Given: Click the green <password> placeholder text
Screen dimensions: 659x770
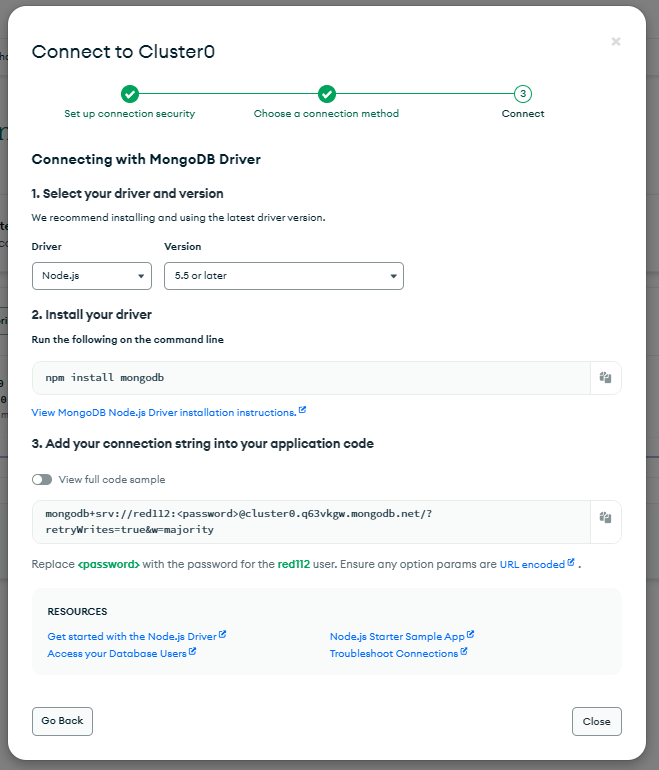Looking at the screenshot, I should [109, 564].
